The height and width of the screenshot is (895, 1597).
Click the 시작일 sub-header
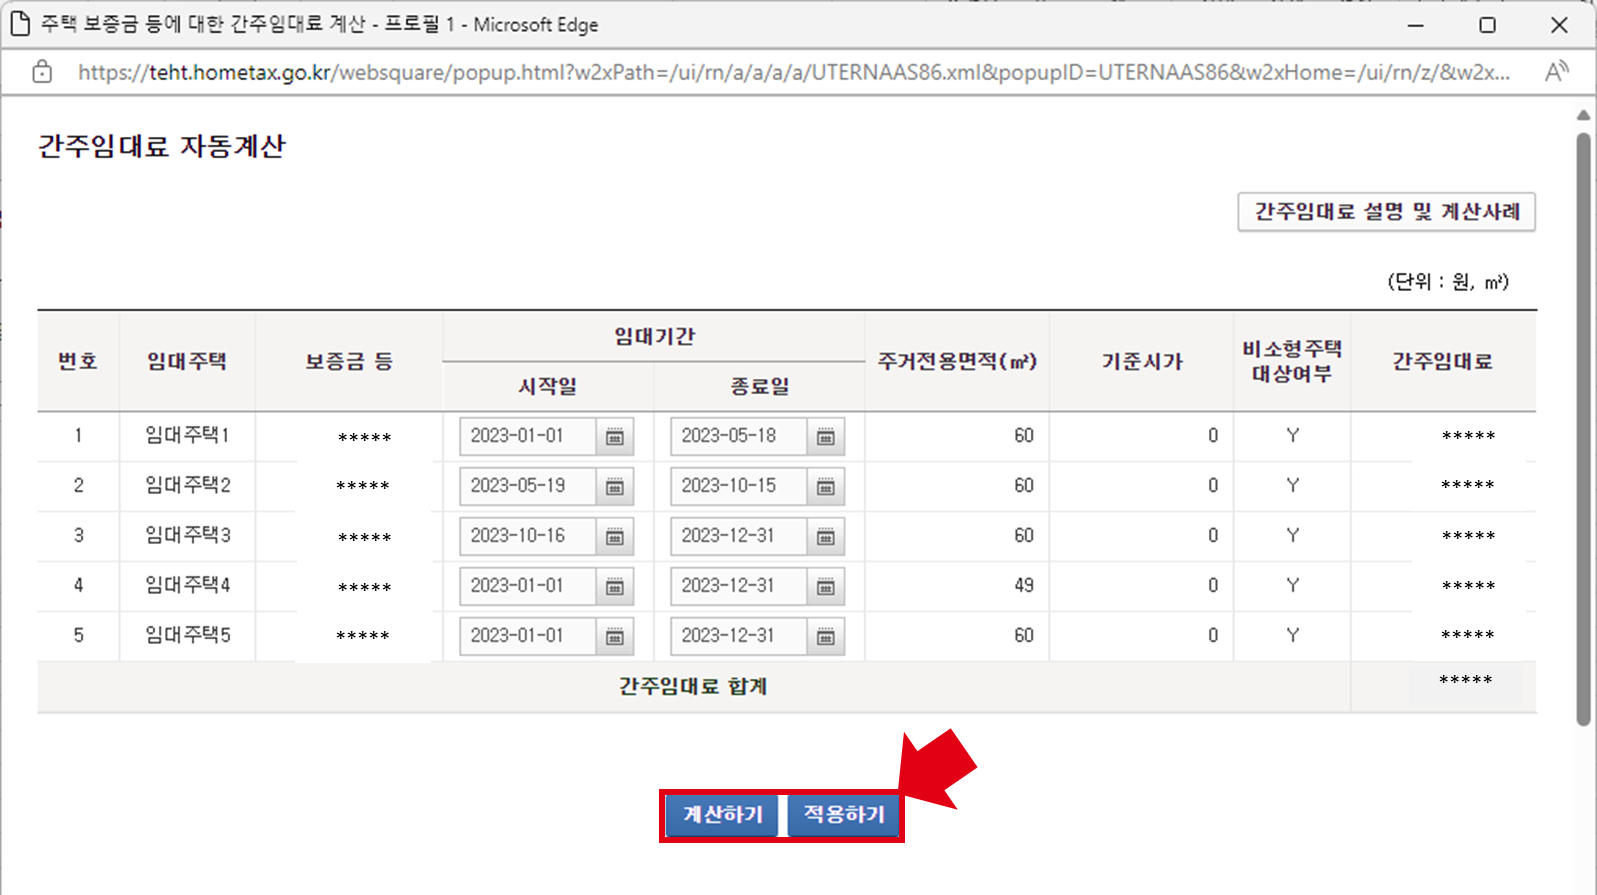click(x=547, y=387)
